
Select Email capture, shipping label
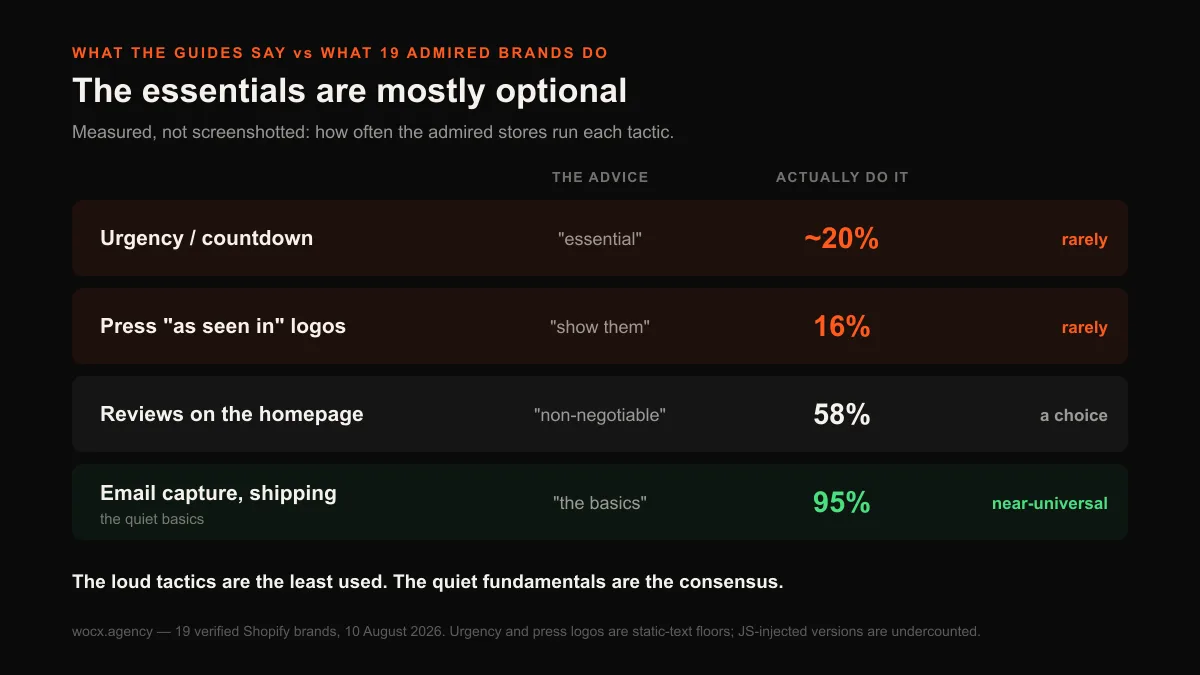[x=218, y=493]
